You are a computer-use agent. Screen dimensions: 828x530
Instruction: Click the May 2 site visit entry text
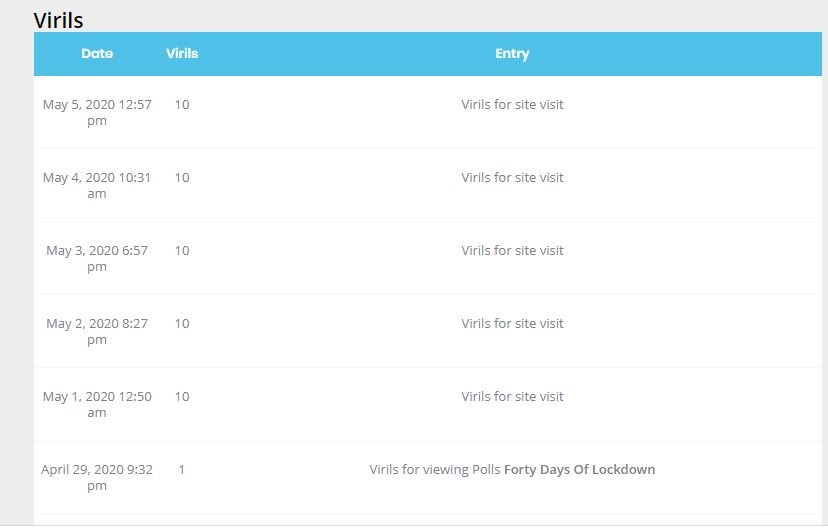512,323
